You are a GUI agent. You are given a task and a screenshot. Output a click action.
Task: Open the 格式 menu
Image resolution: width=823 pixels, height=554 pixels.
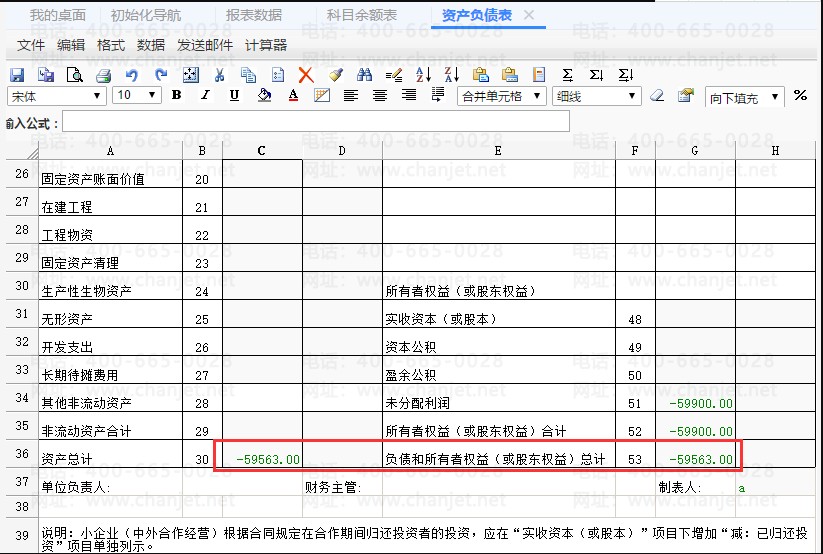point(111,46)
